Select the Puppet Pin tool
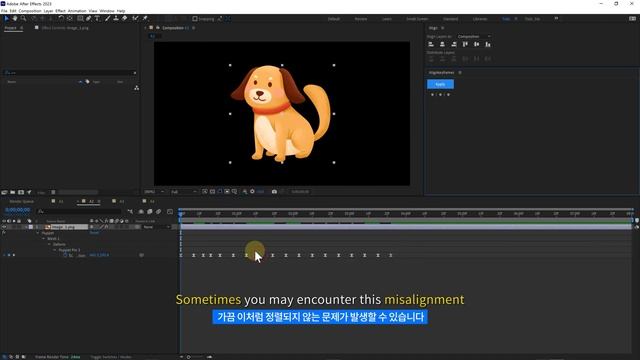The height and width of the screenshot is (360, 640). 145,18
